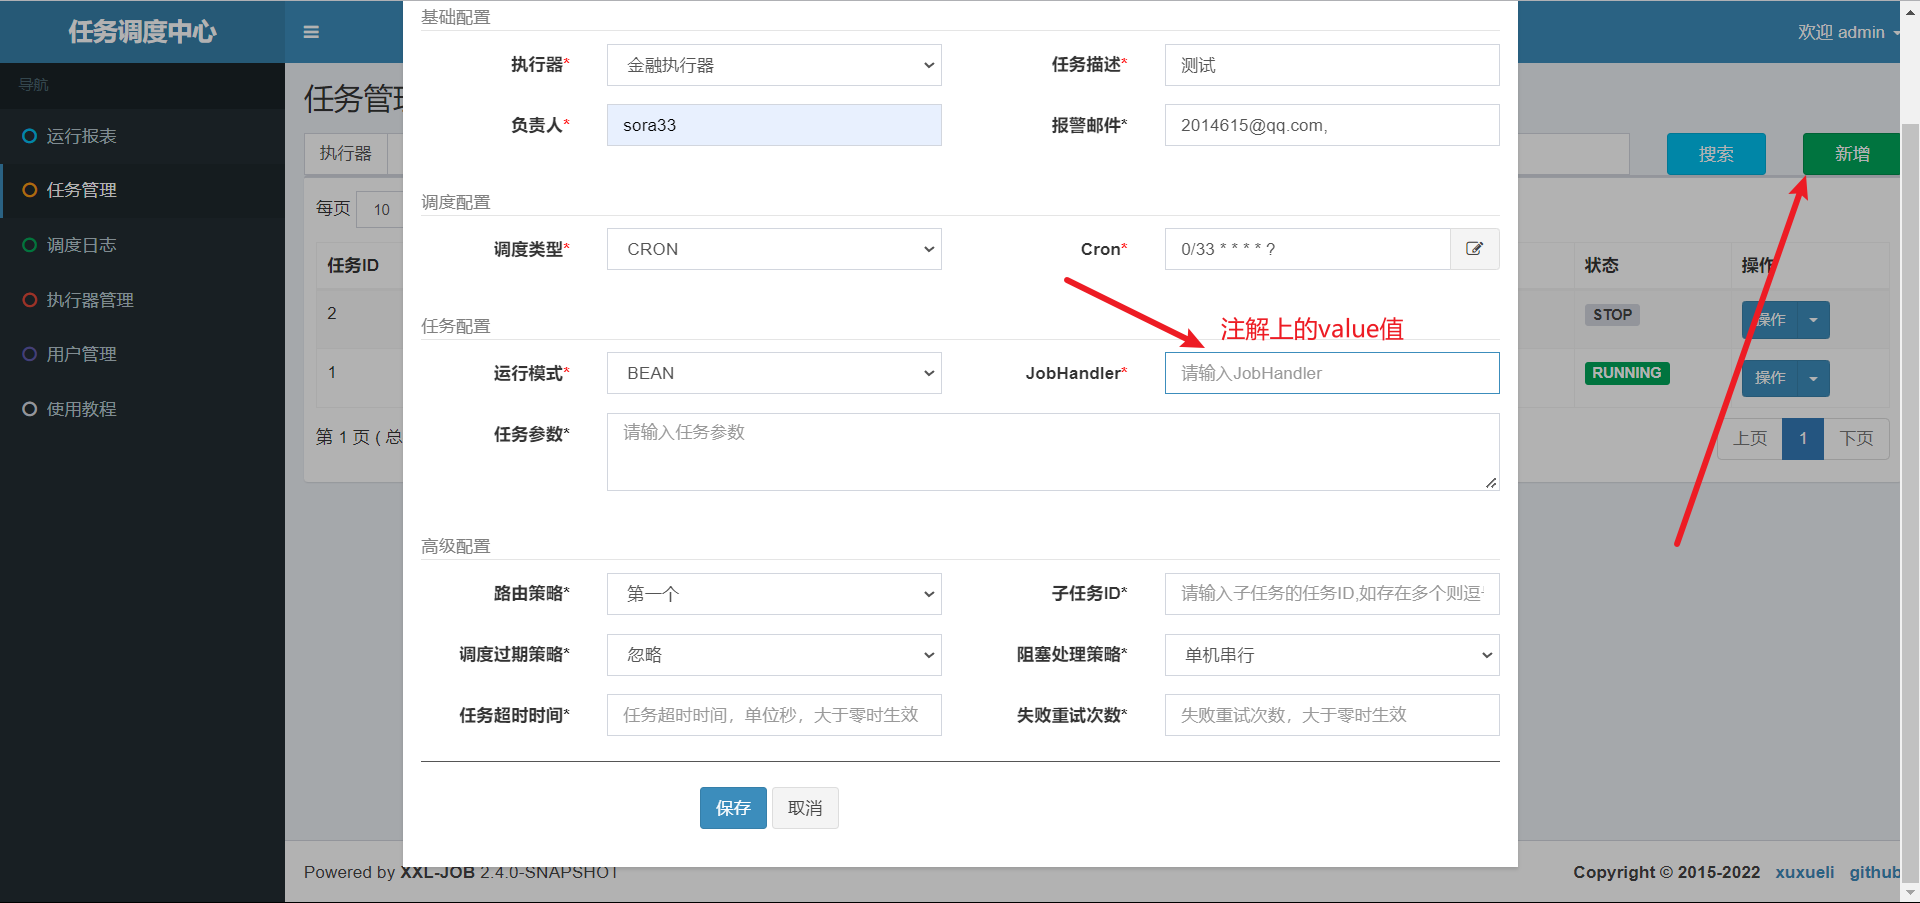This screenshot has height=903, width=1920.
Task: Expand the 执行器 dropdown showing 金融执行器
Action: [773, 65]
